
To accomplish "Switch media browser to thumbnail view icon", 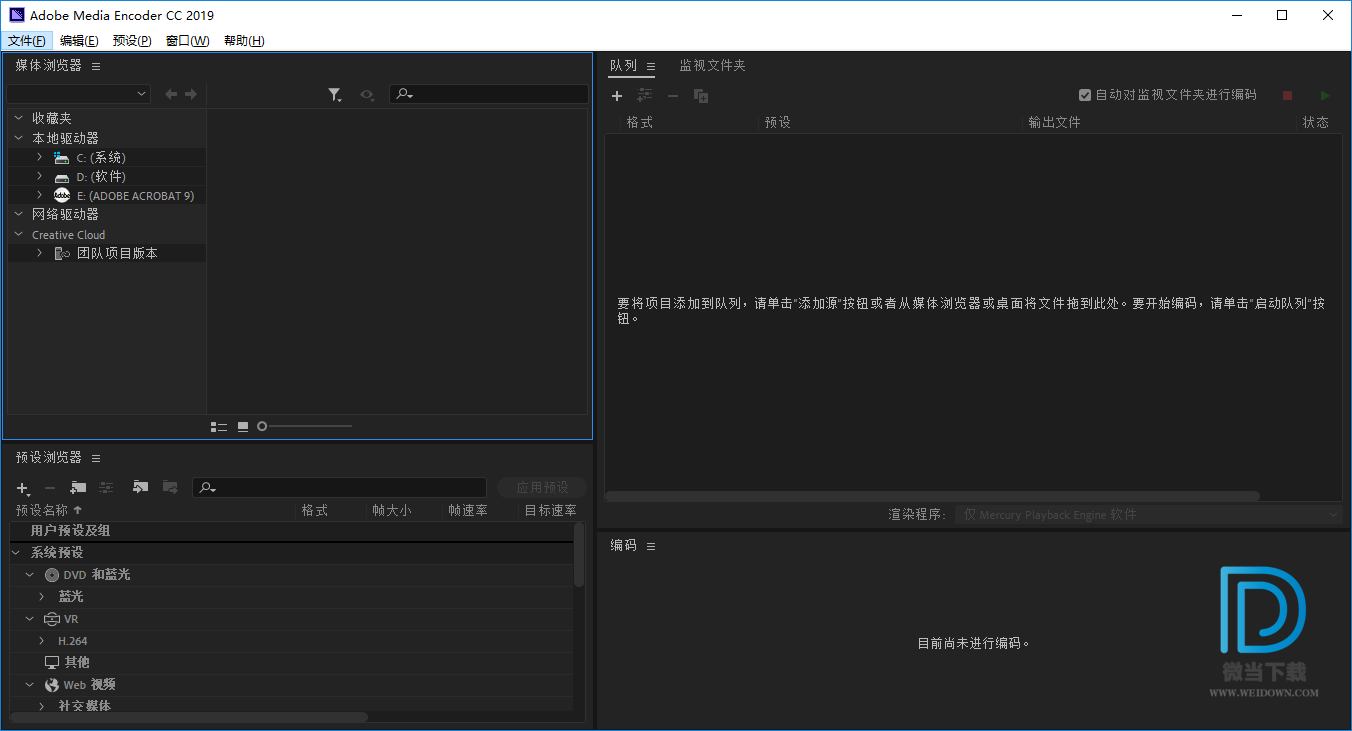I will tap(243, 427).
